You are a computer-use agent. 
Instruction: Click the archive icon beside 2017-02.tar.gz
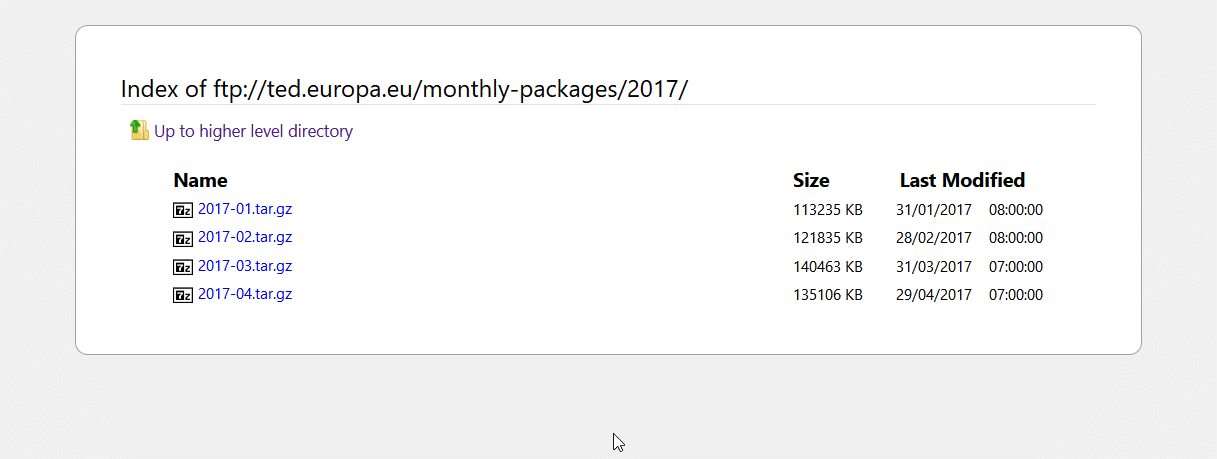tap(183, 238)
